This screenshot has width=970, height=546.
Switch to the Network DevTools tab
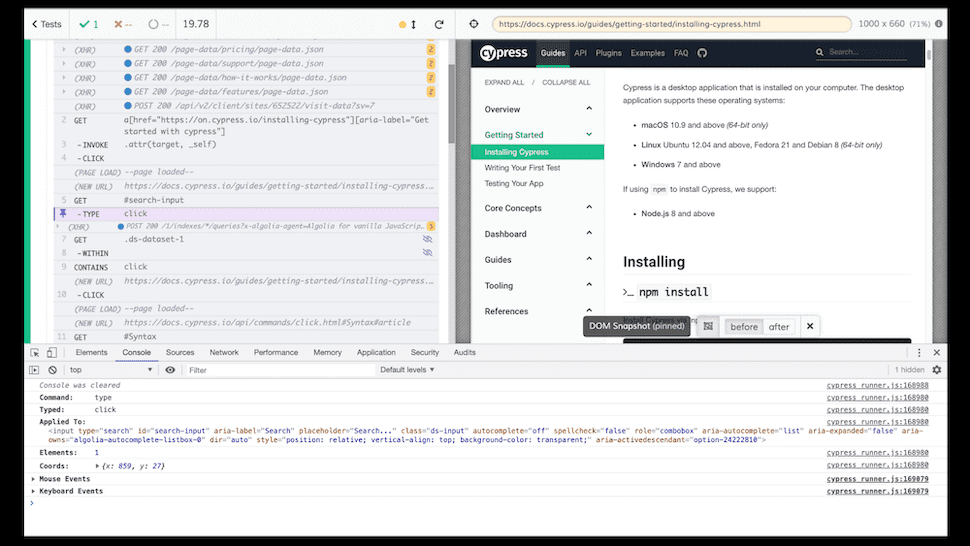tap(224, 352)
